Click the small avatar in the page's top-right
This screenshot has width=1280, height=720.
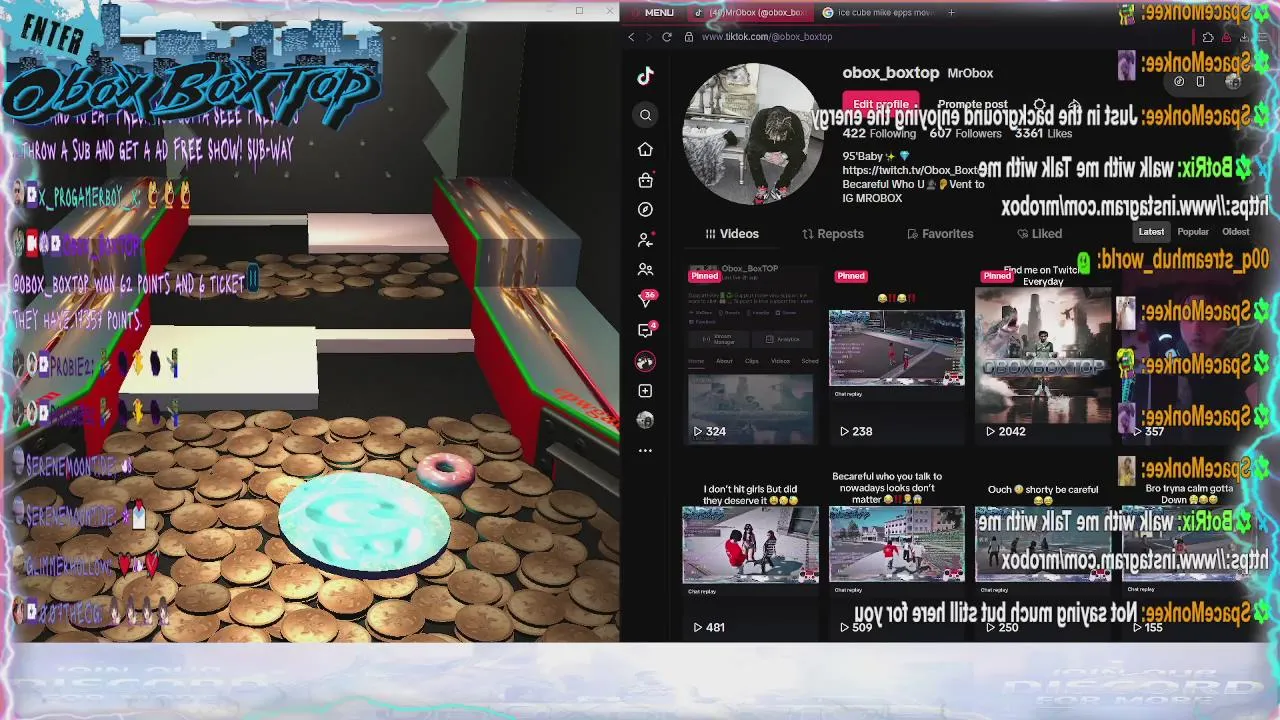point(1233,82)
